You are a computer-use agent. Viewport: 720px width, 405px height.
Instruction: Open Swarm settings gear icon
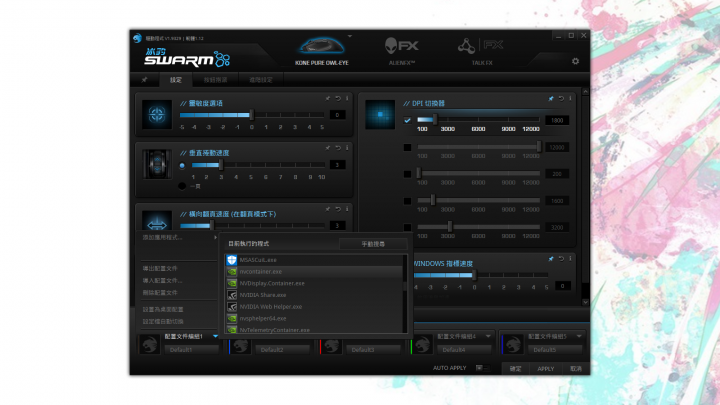575,61
